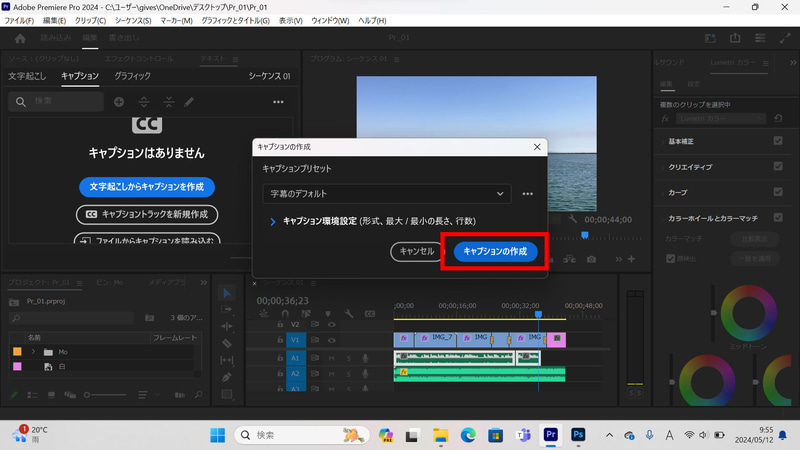
Task: Select the Rectangle tool in the tools panel
Action: point(227,394)
